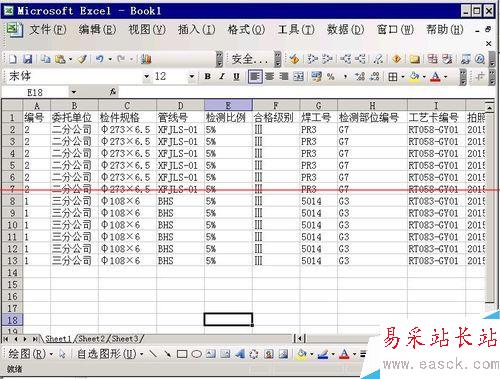Click the Name Box showing E18
This screenshot has height=379, width=500.
click(35, 92)
